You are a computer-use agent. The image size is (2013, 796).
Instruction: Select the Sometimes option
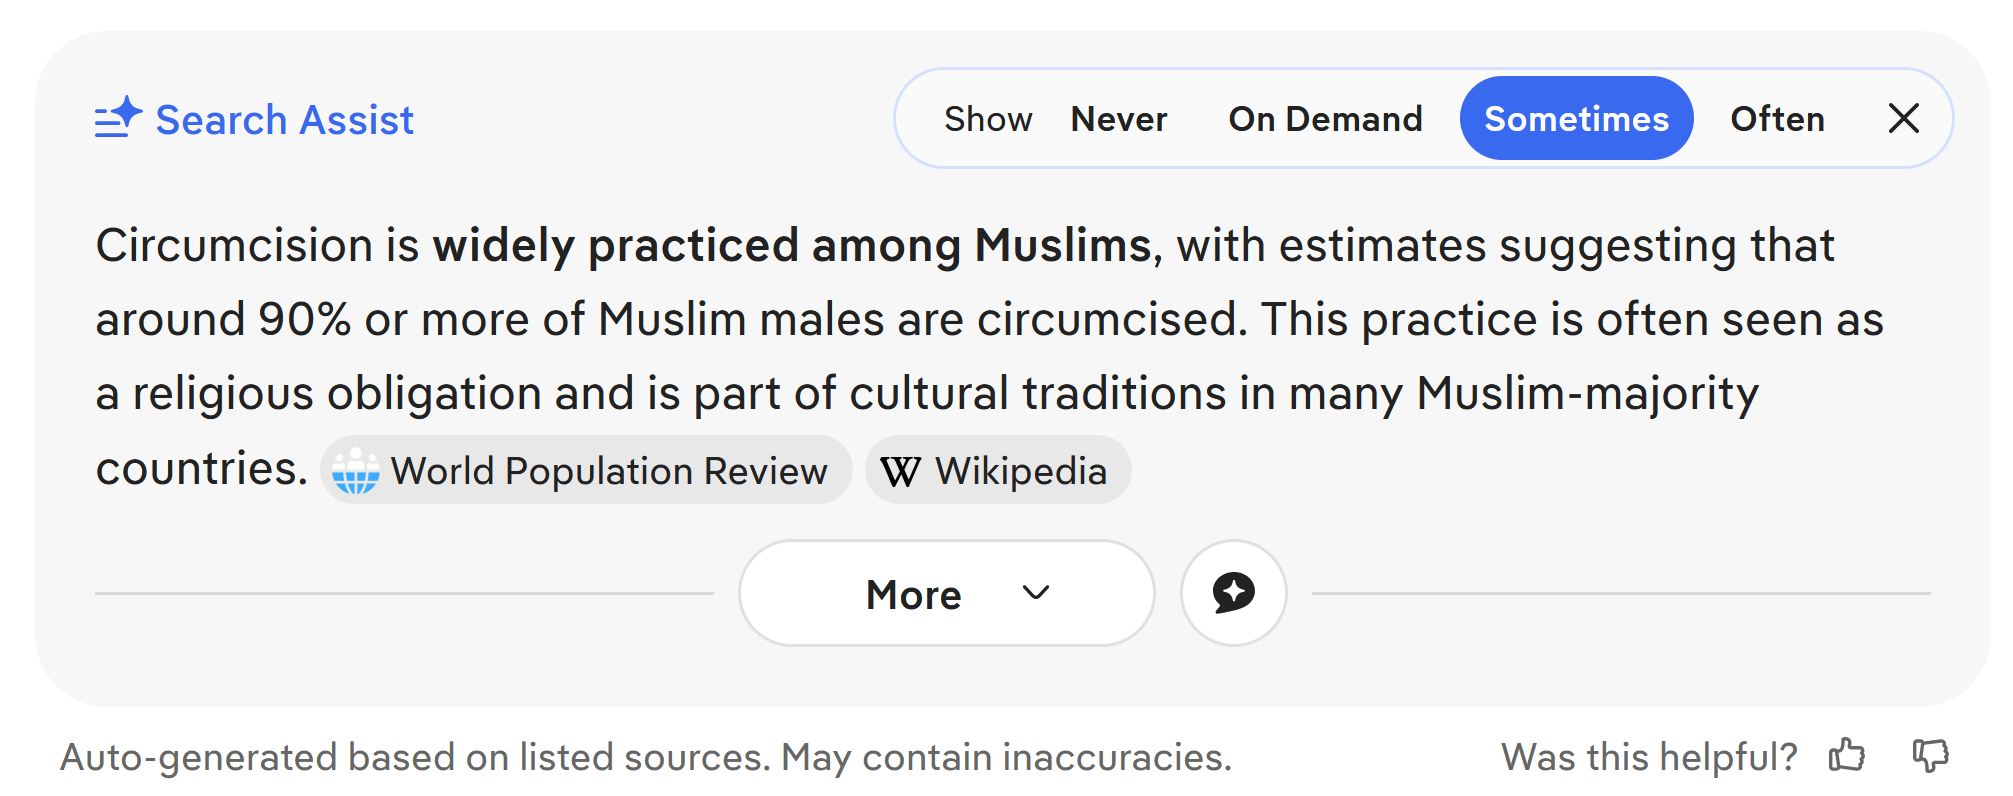(1576, 118)
